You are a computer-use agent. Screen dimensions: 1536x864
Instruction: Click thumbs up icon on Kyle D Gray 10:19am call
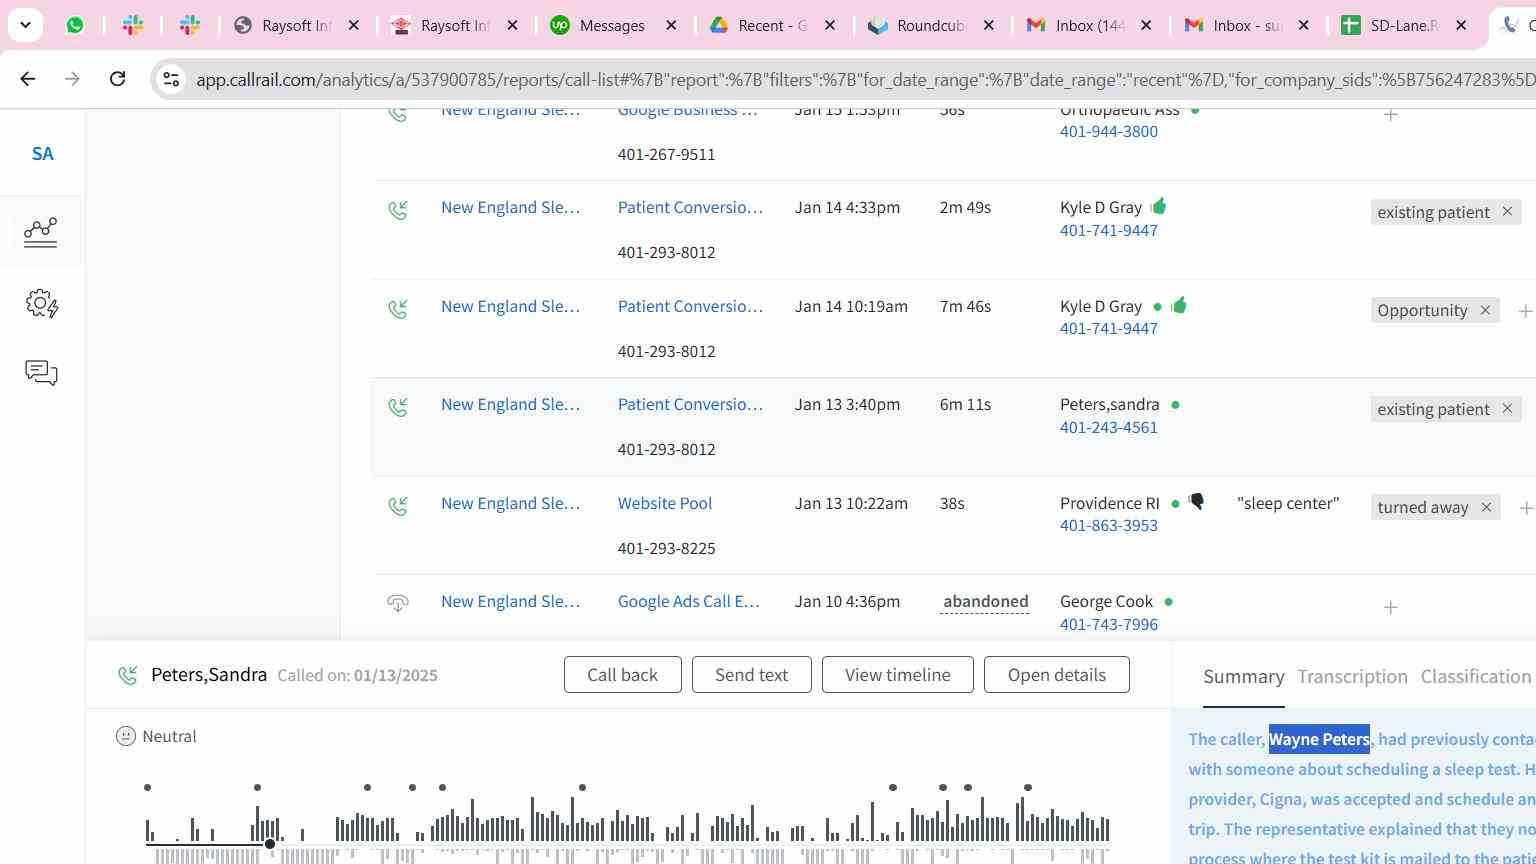pyautogui.click(x=1179, y=305)
